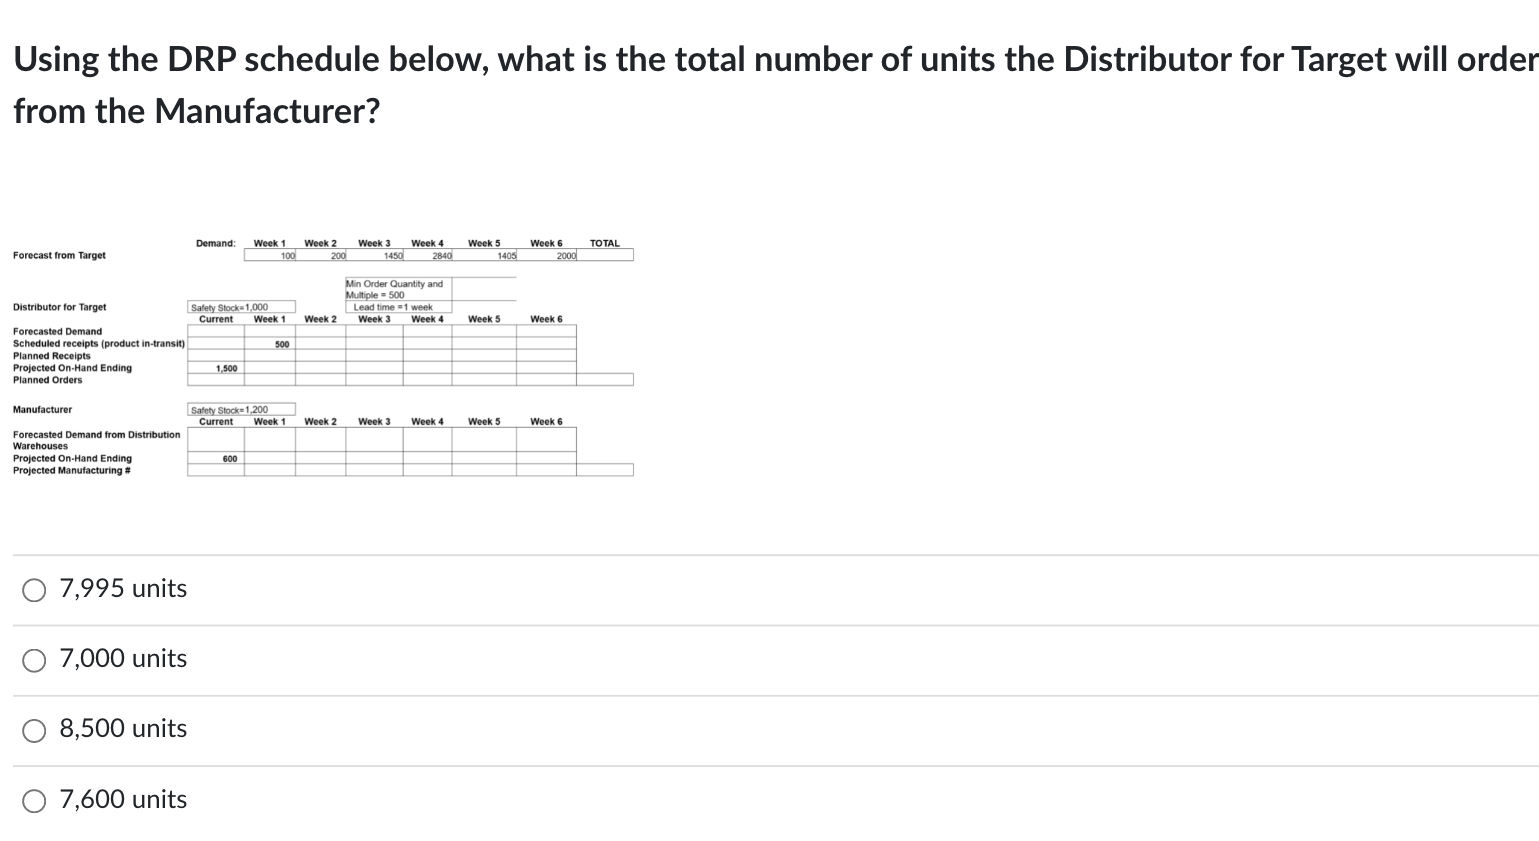Click the Min Order Quantity note cell
The width and height of the screenshot is (1539, 841).
pyautogui.click(x=395, y=289)
